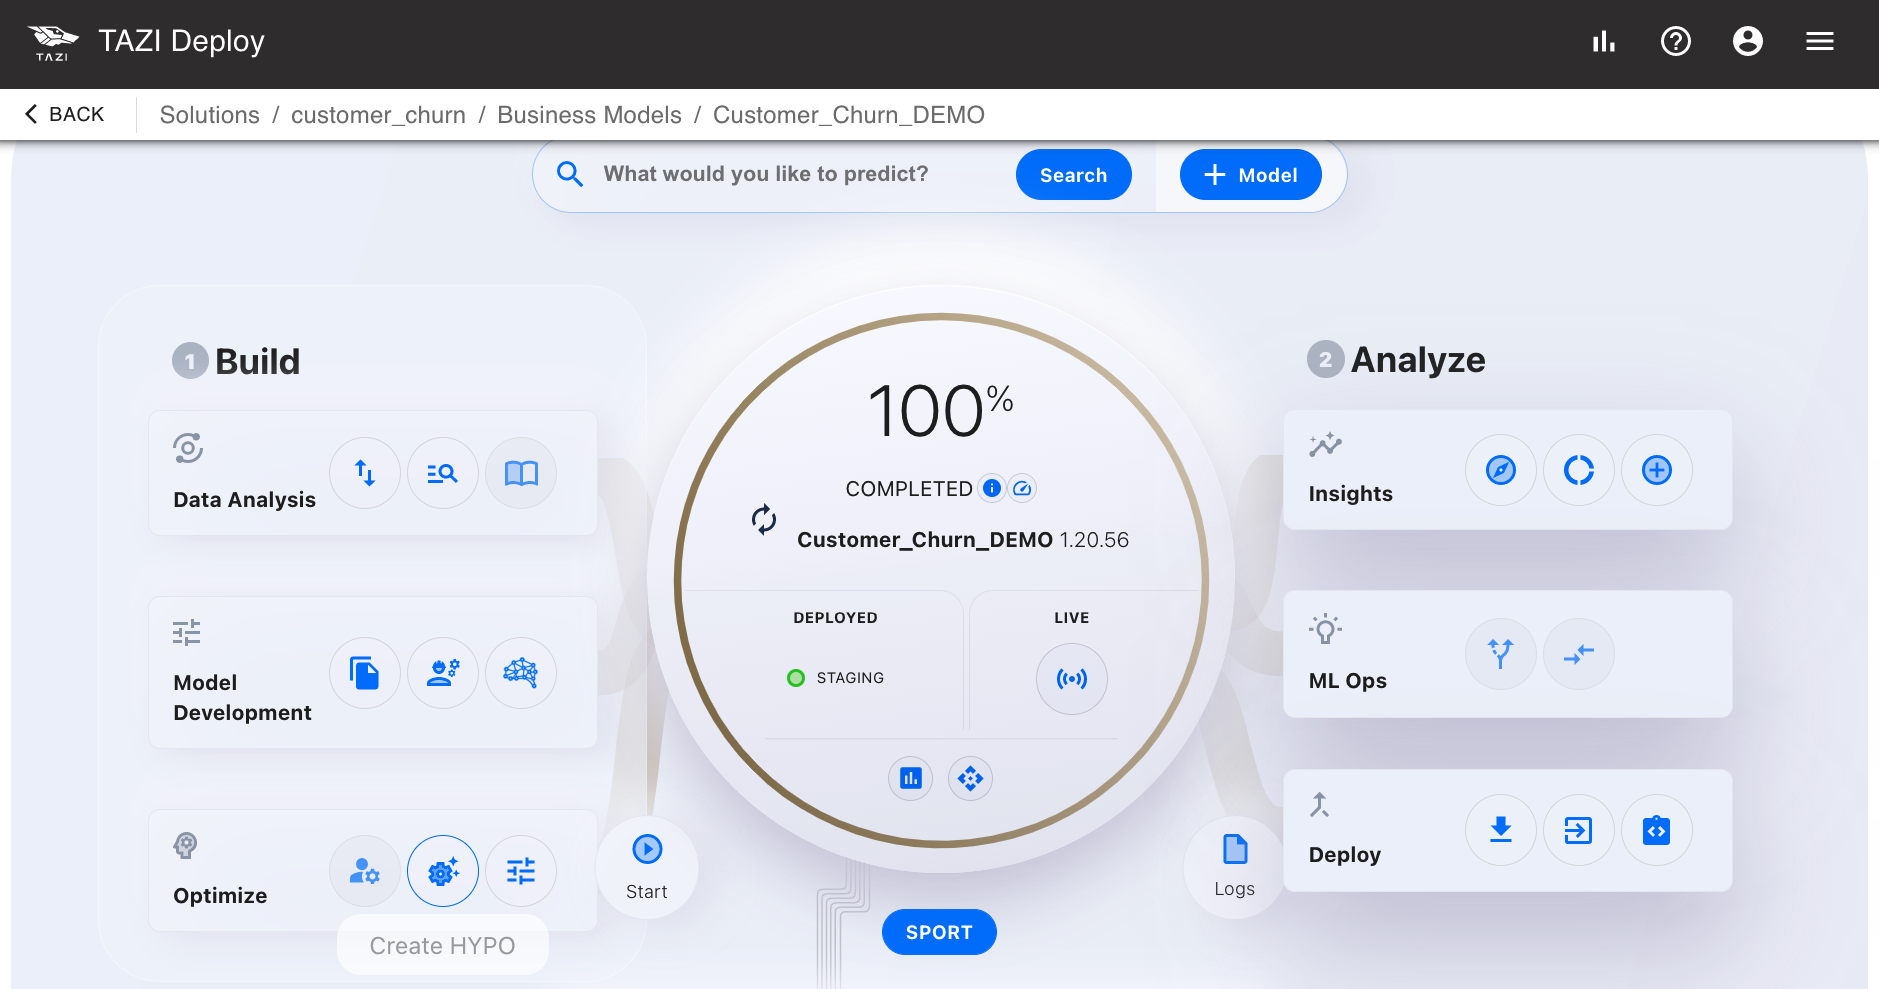The image size is (1879, 989).
Task: Click the bar chart icon under DEPLOYED
Action: tap(911, 778)
